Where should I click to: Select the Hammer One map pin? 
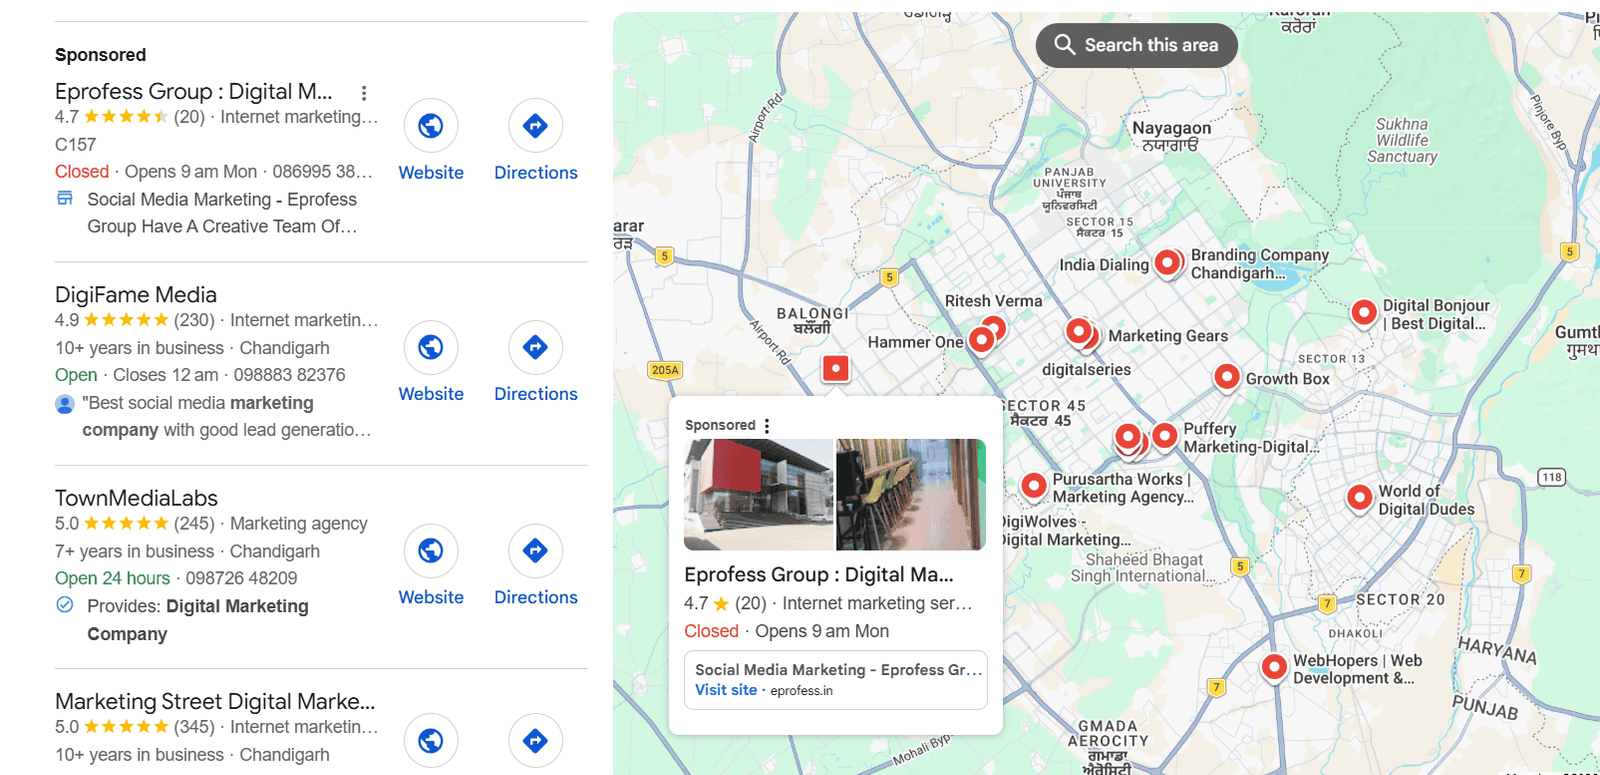click(x=982, y=341)
